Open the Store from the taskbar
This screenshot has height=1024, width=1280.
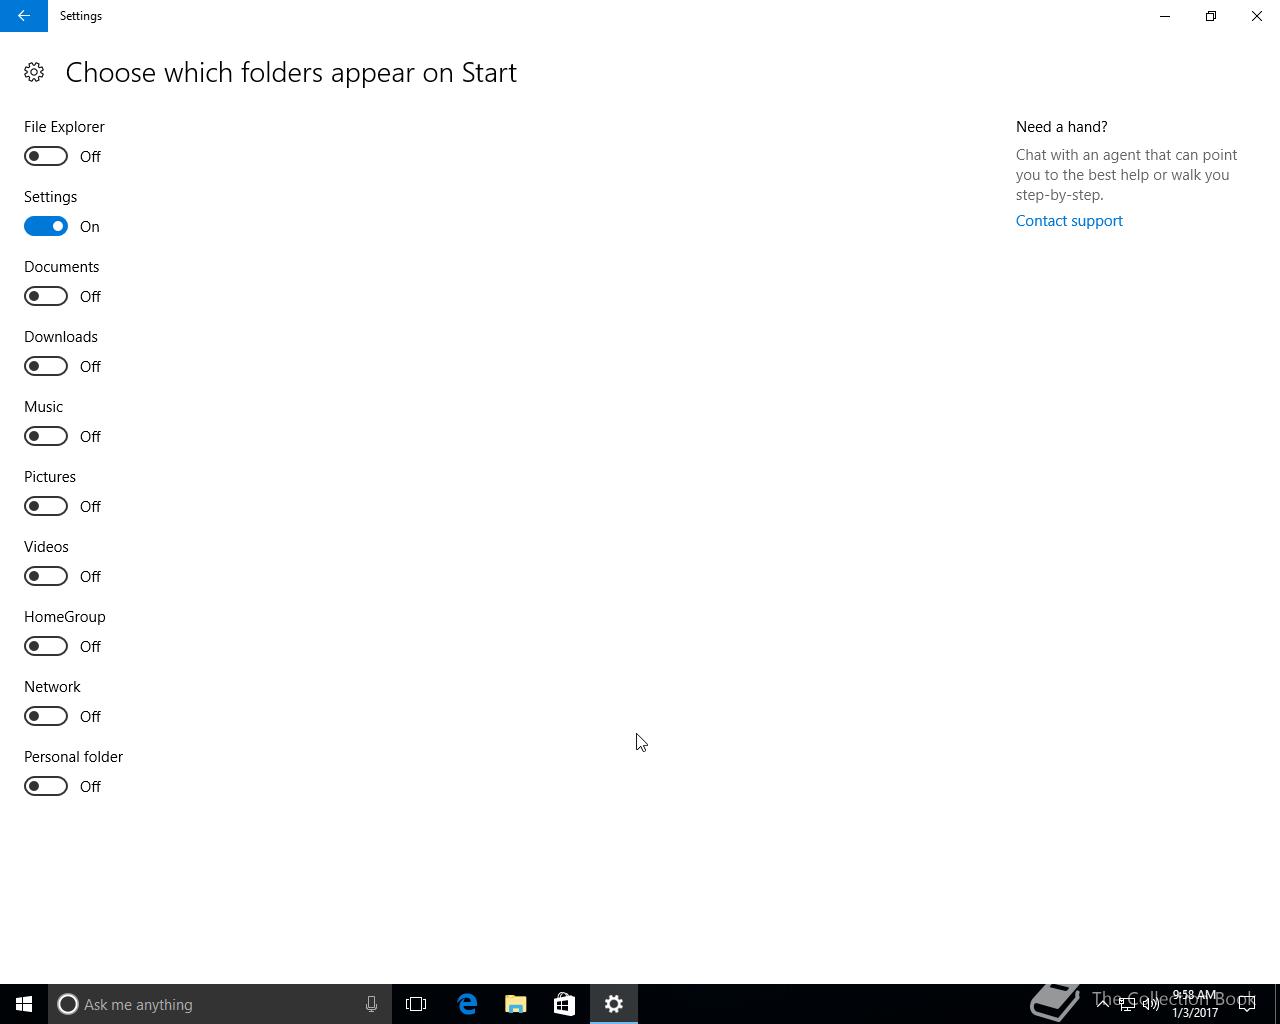coord(564,1004)
